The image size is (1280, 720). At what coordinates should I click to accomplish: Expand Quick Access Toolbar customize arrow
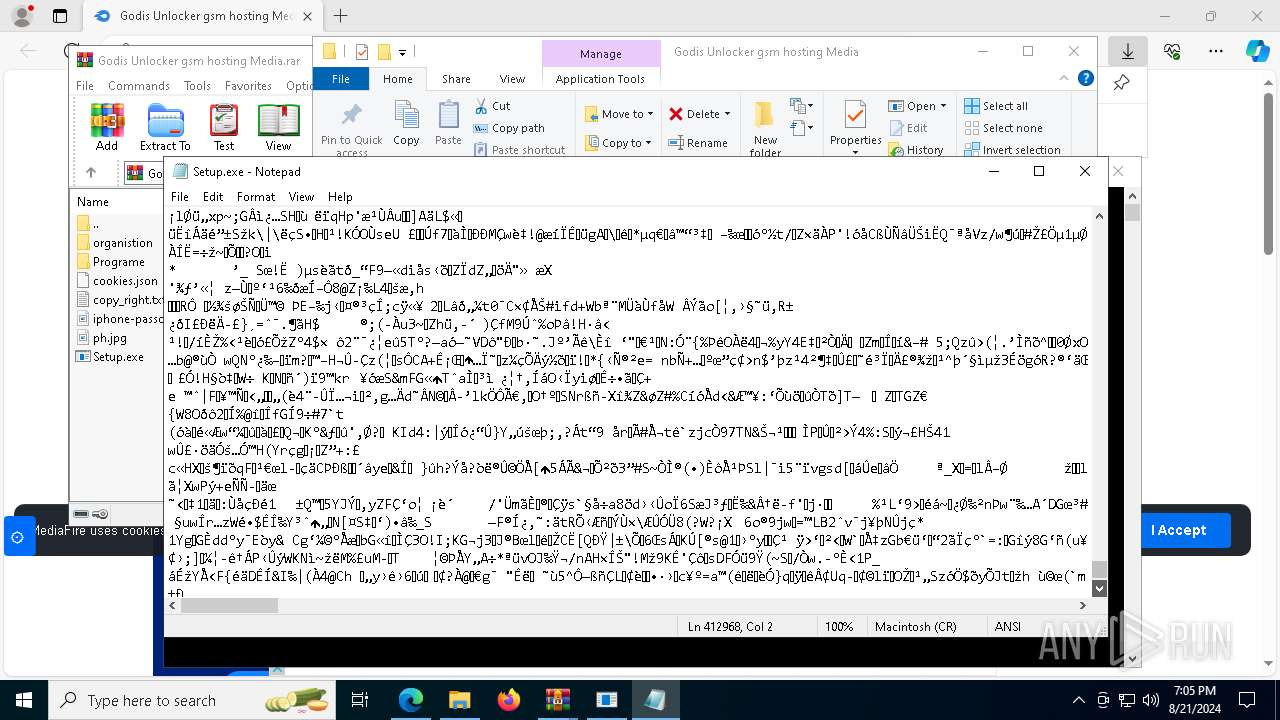click(402, 52)
